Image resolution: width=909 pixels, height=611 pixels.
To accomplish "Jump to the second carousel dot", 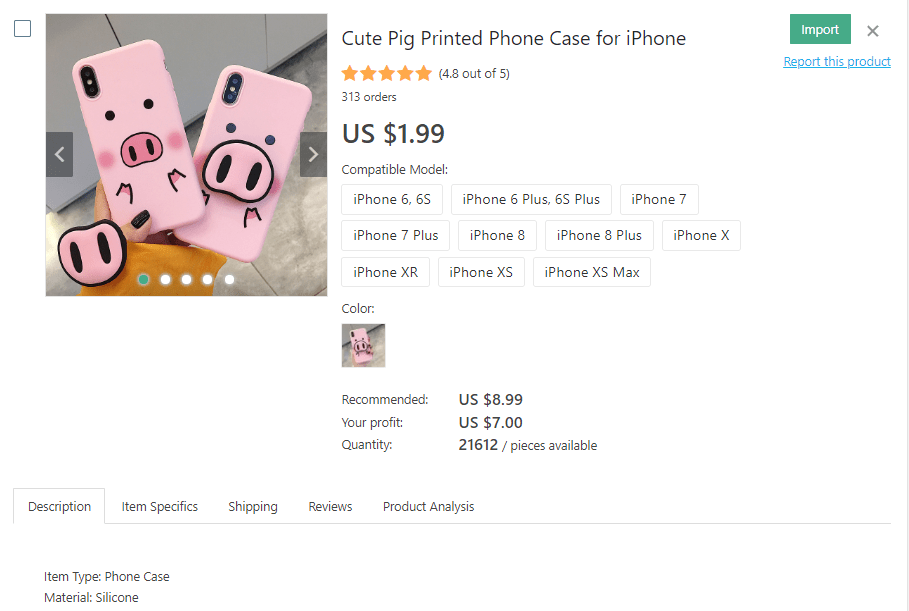I will tap(165, 279).
